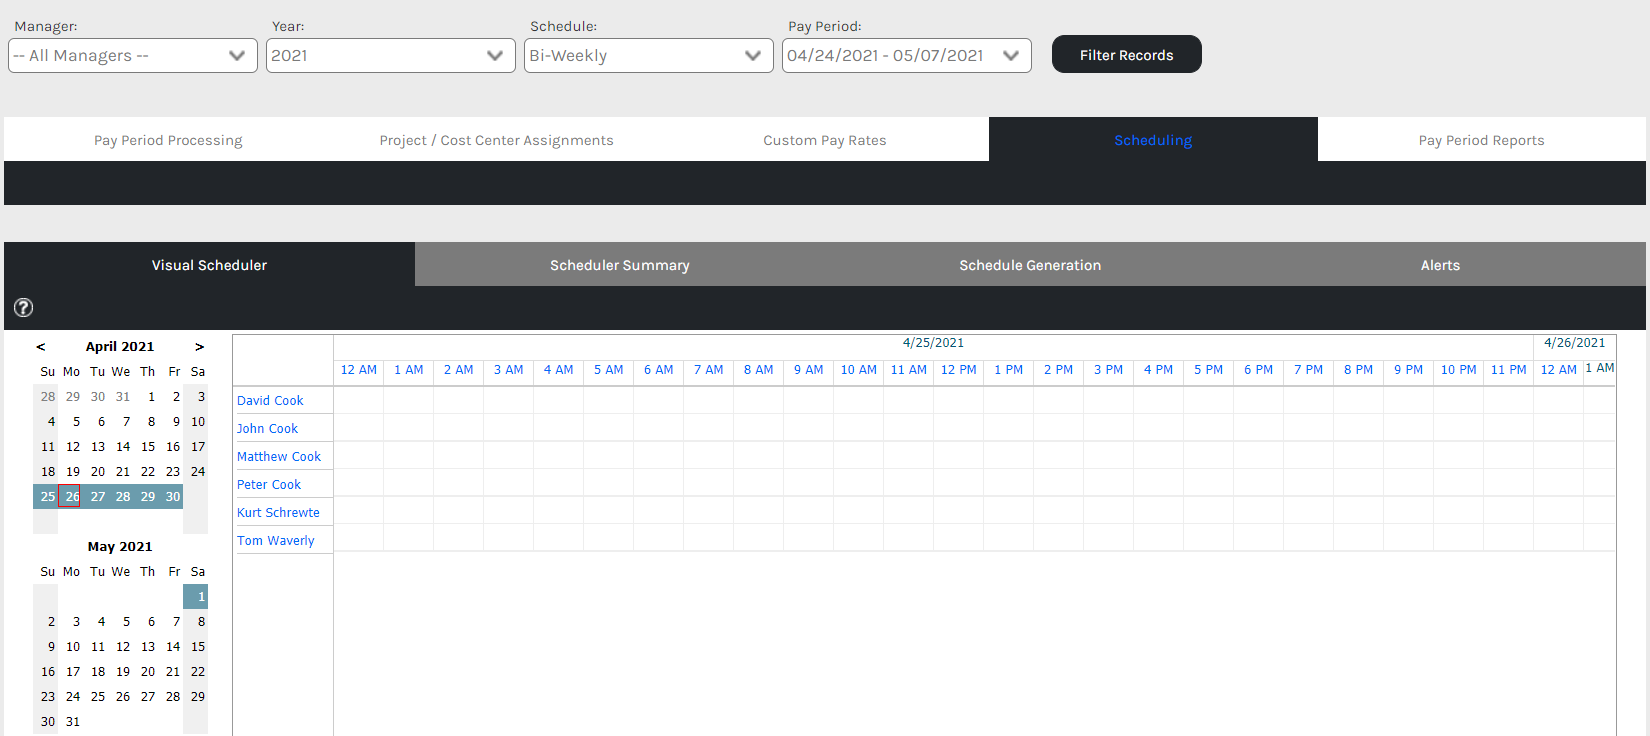Go to next month in calendar
1650x736 pixels.
[199, 347]
